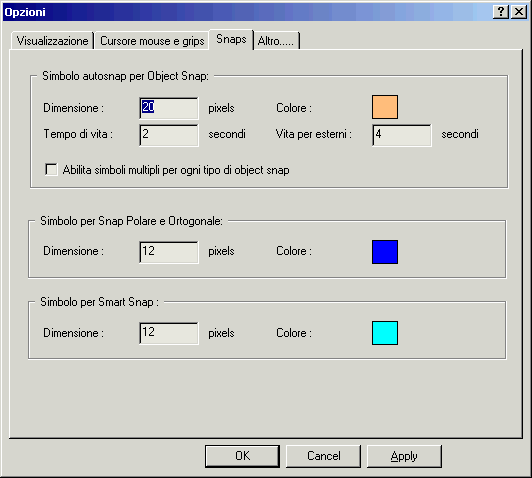Change the blue Snap Polare color swatch
This screenshot has height=478, width=532.
click(x=385, y=252)
